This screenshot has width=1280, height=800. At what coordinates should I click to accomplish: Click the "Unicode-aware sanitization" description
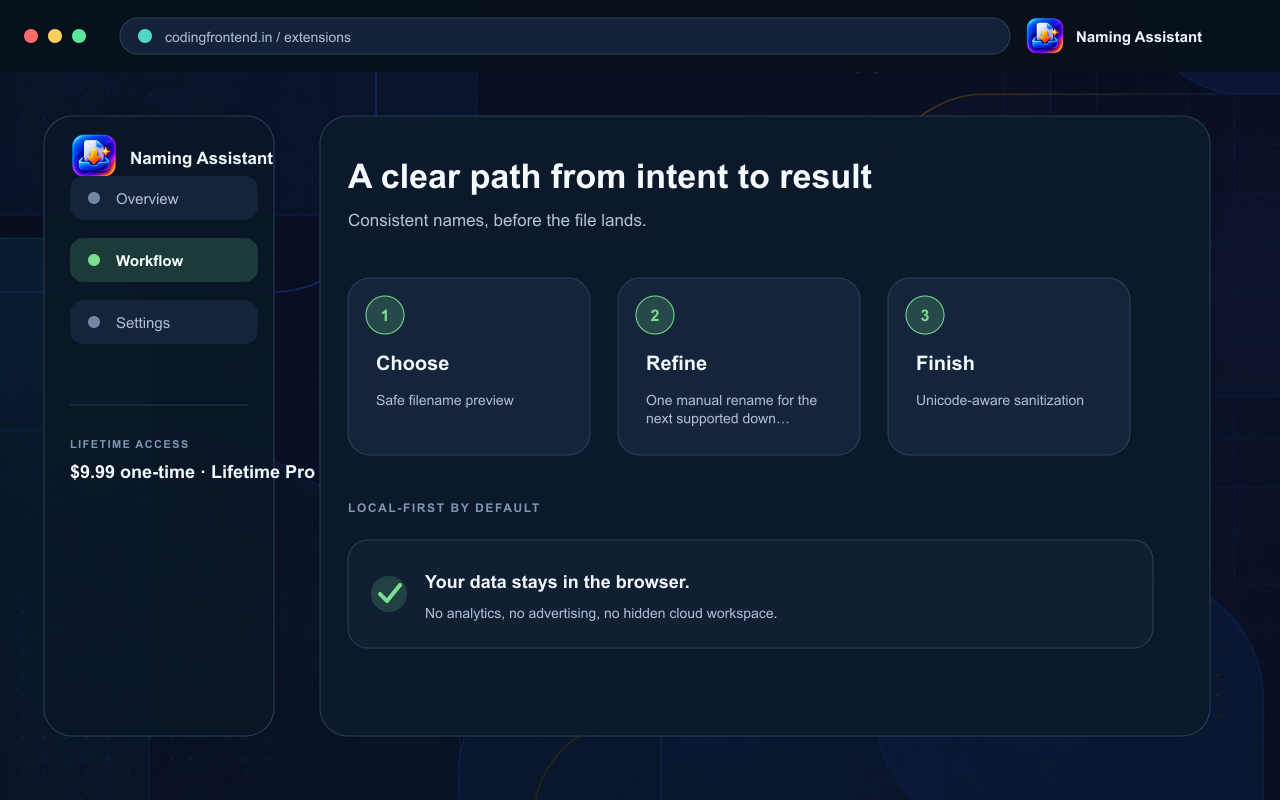1000,400
